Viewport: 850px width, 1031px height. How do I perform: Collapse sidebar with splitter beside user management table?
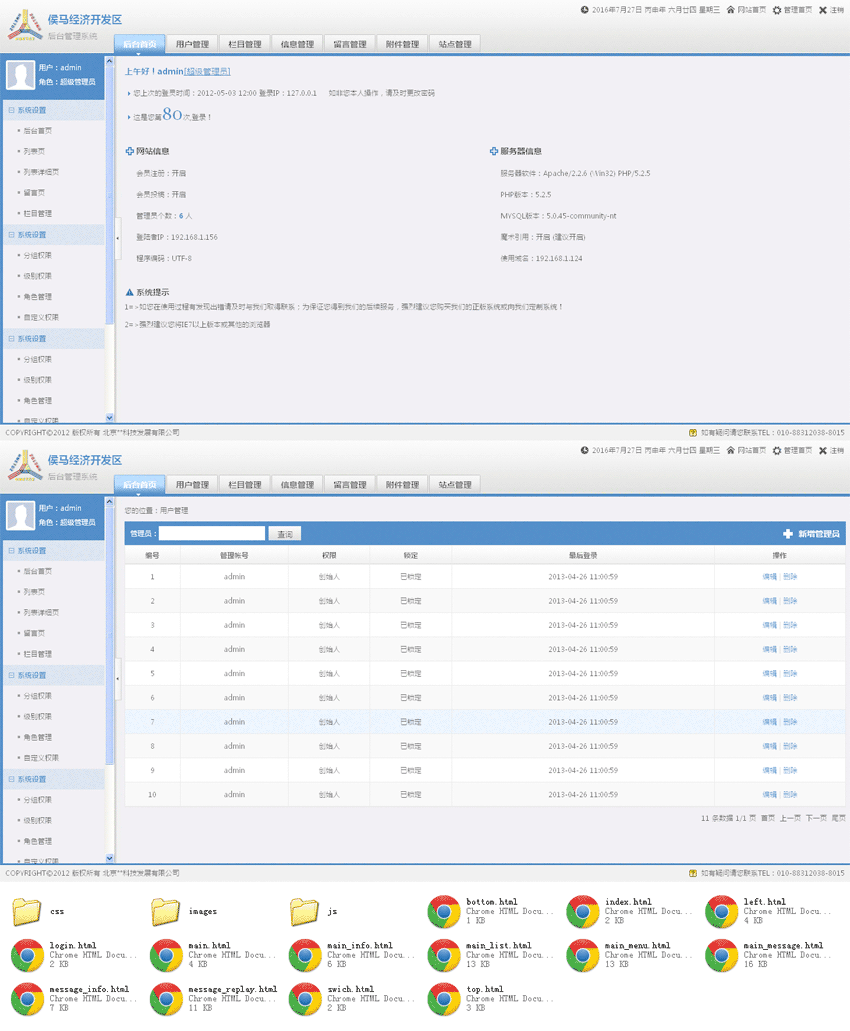[117, 678]
